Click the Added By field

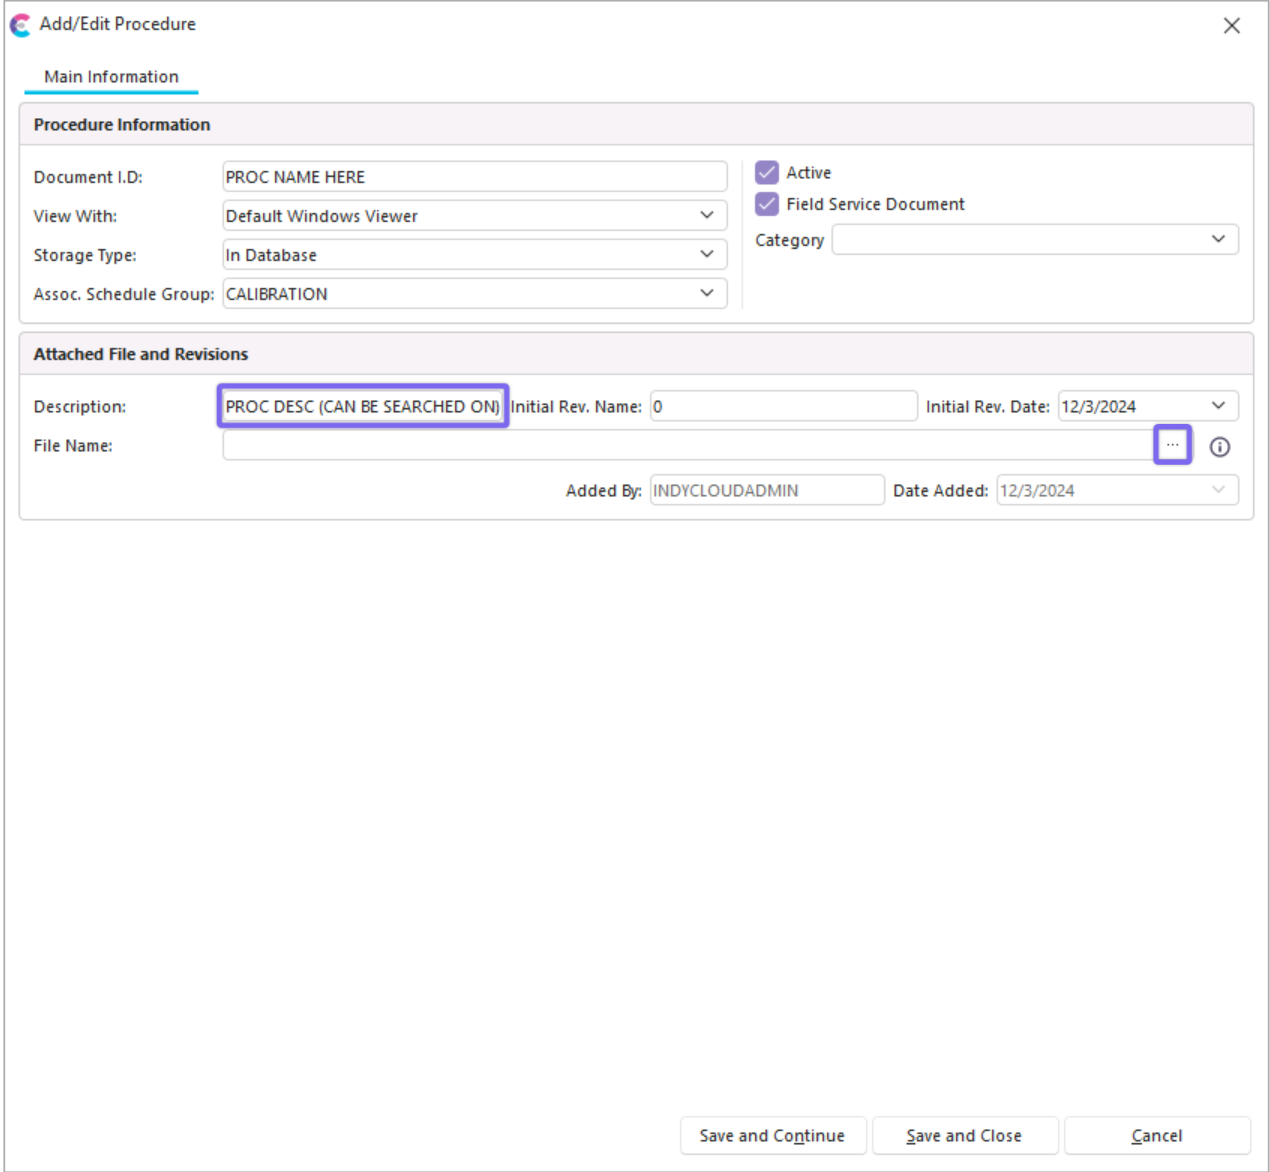[x=766, y=491]
